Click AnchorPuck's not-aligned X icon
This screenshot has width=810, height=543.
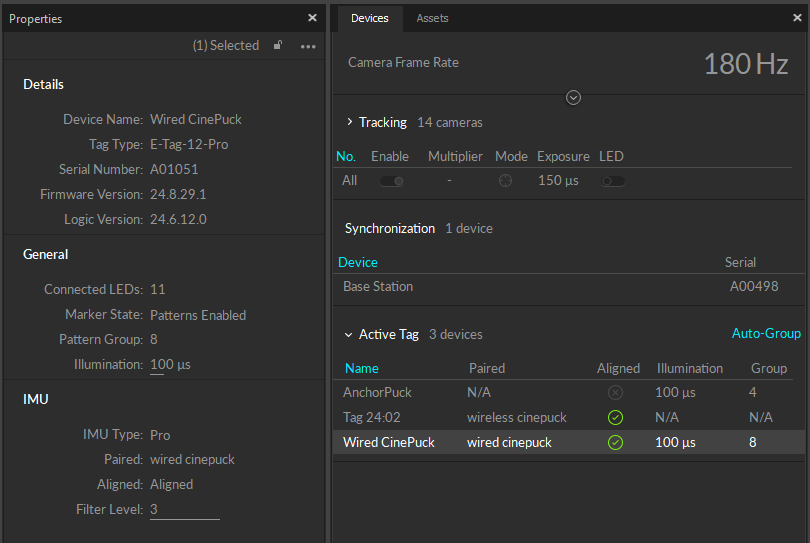tap(616, 393)
